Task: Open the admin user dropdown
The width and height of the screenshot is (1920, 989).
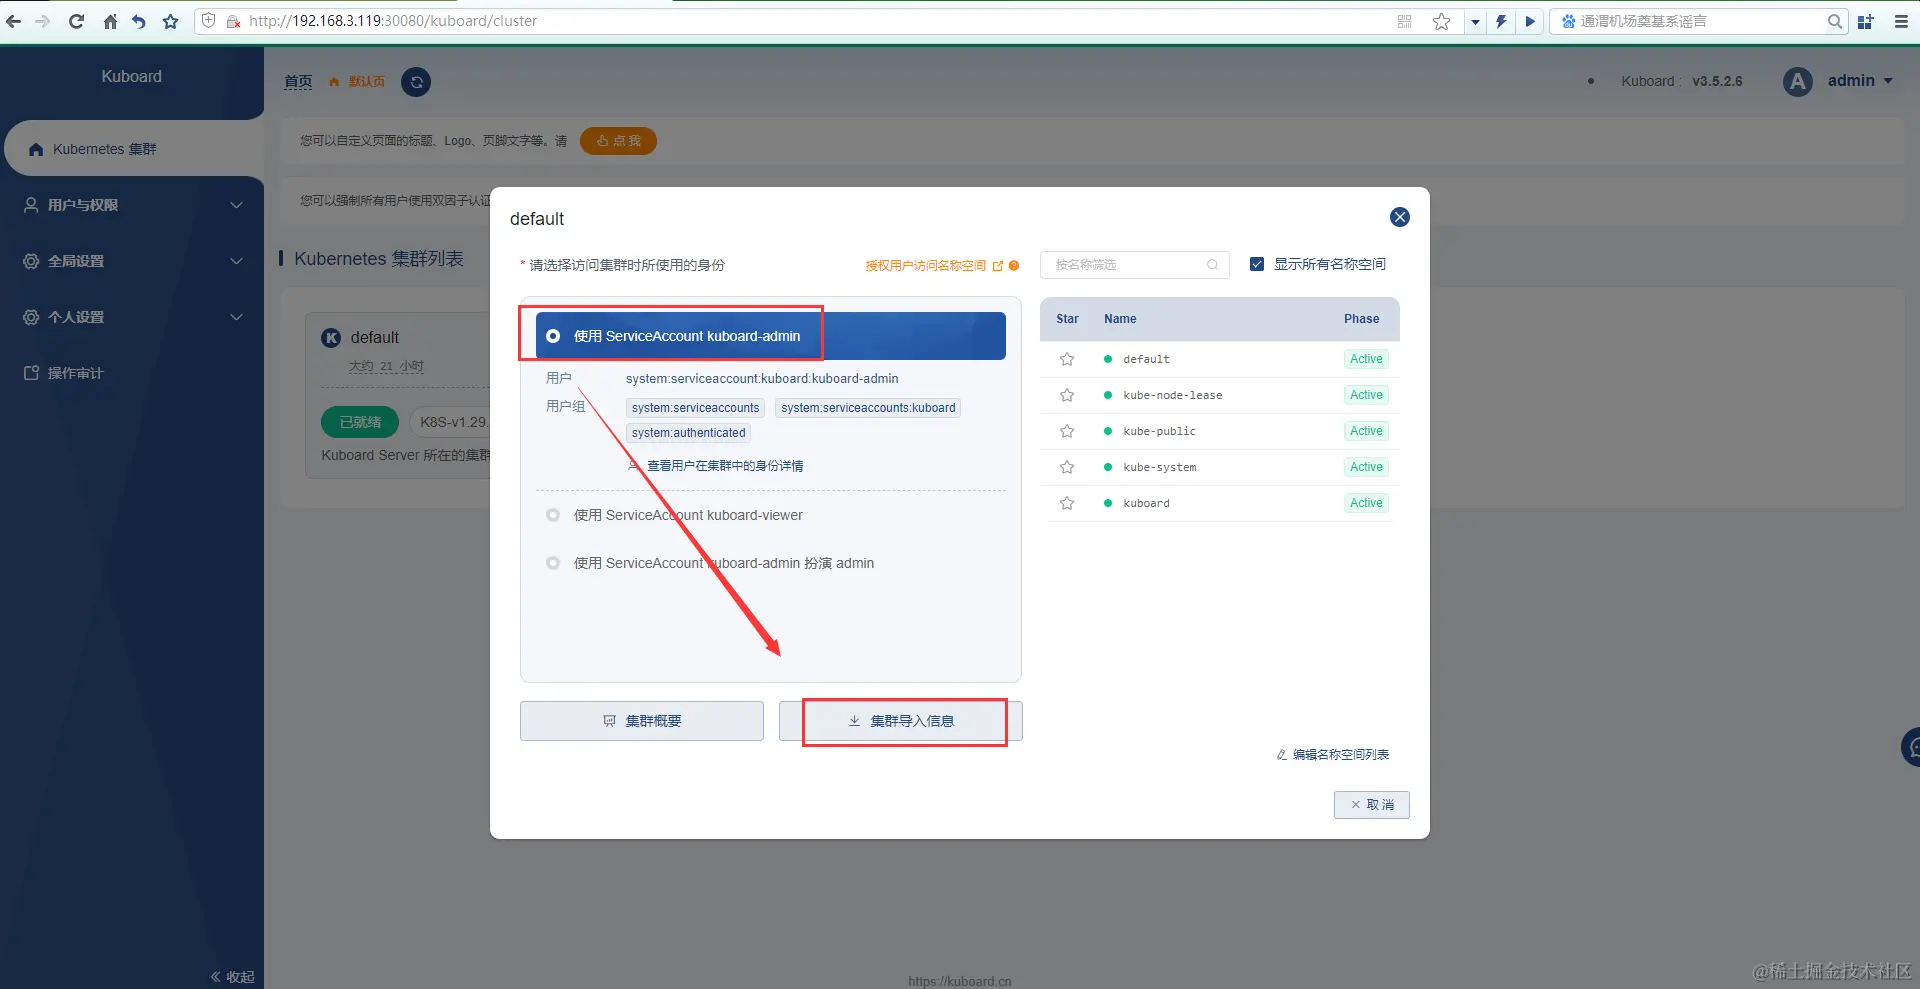Action: pyautogui.click(x=1860, y=81)
